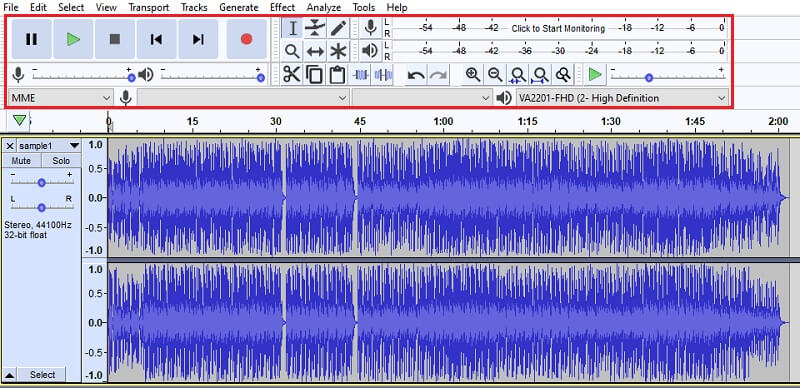Screen dimensions: 800x388
Task: Click the 1:30 mark on timeline ruler
Action: 611,122
